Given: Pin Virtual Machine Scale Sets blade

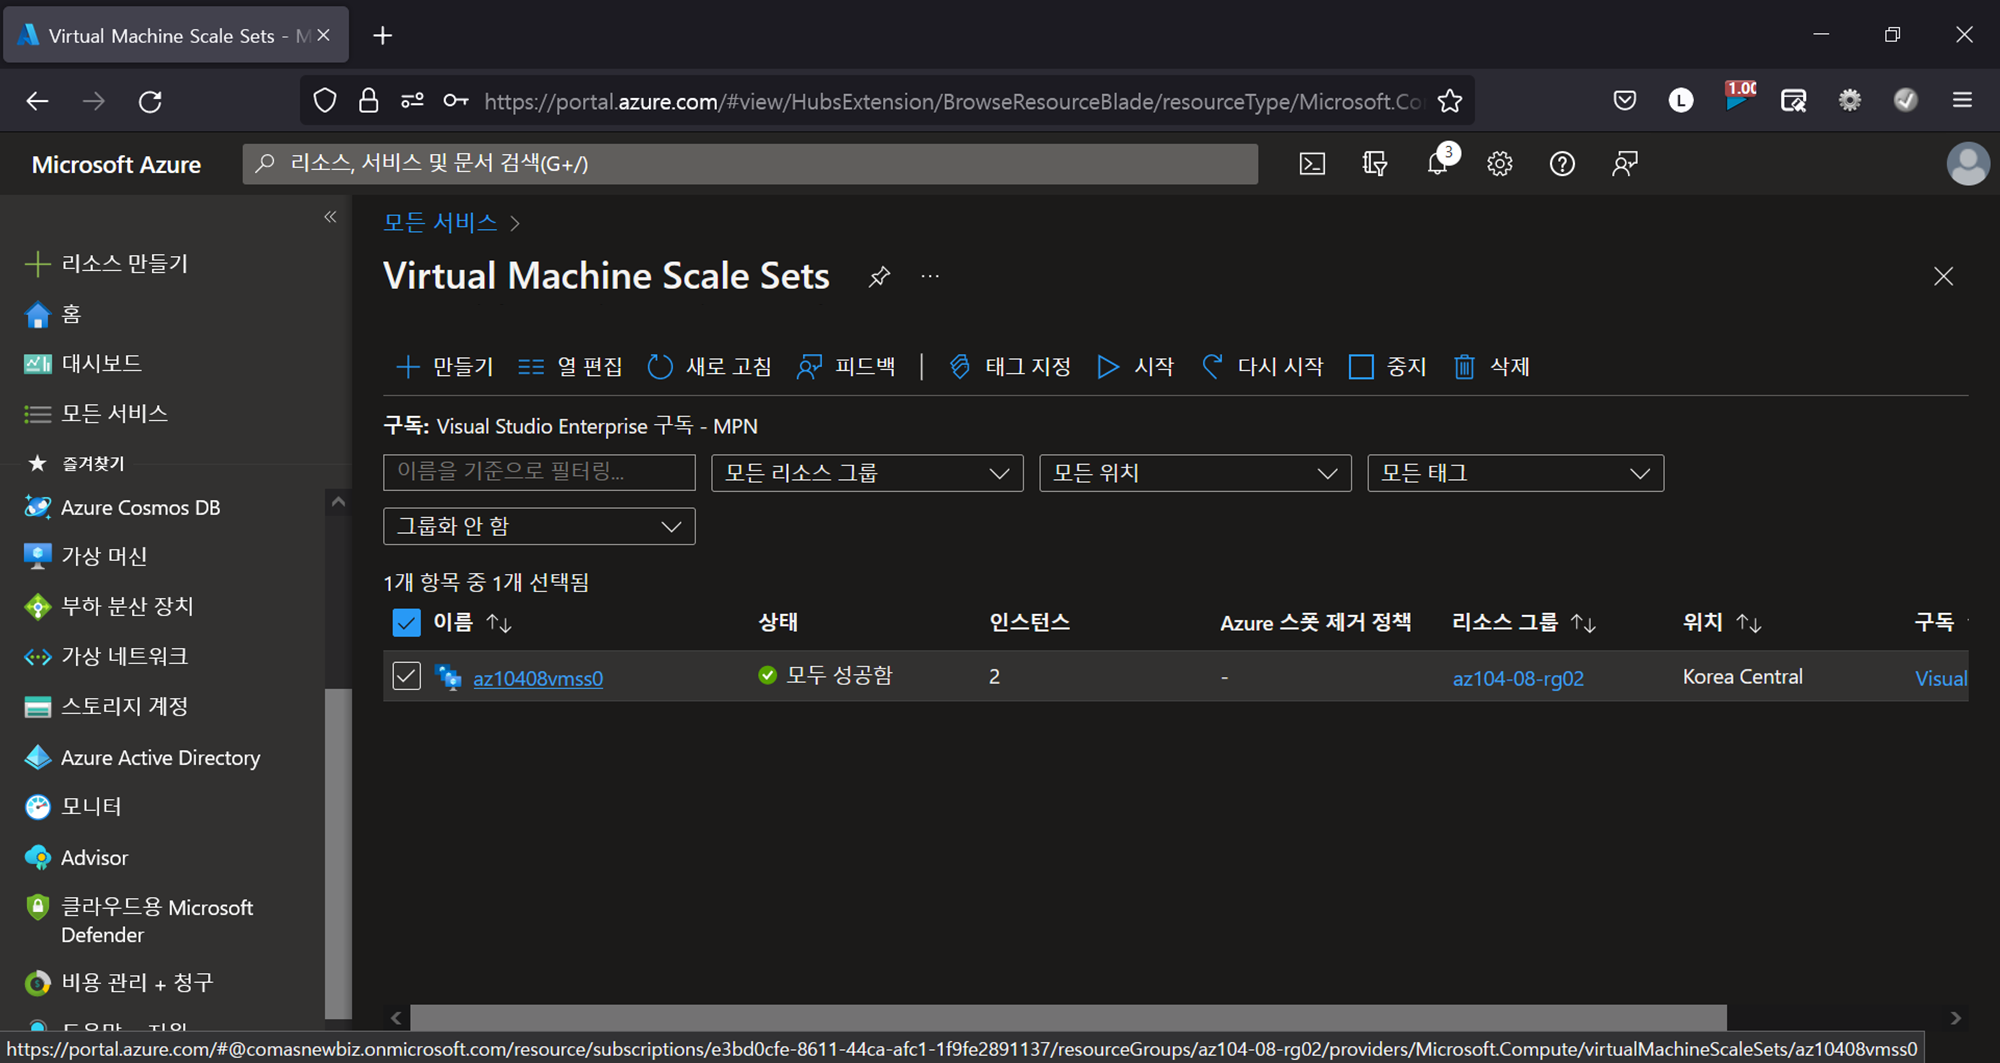Looking at the screenshot, I should [x=879, y=277].
